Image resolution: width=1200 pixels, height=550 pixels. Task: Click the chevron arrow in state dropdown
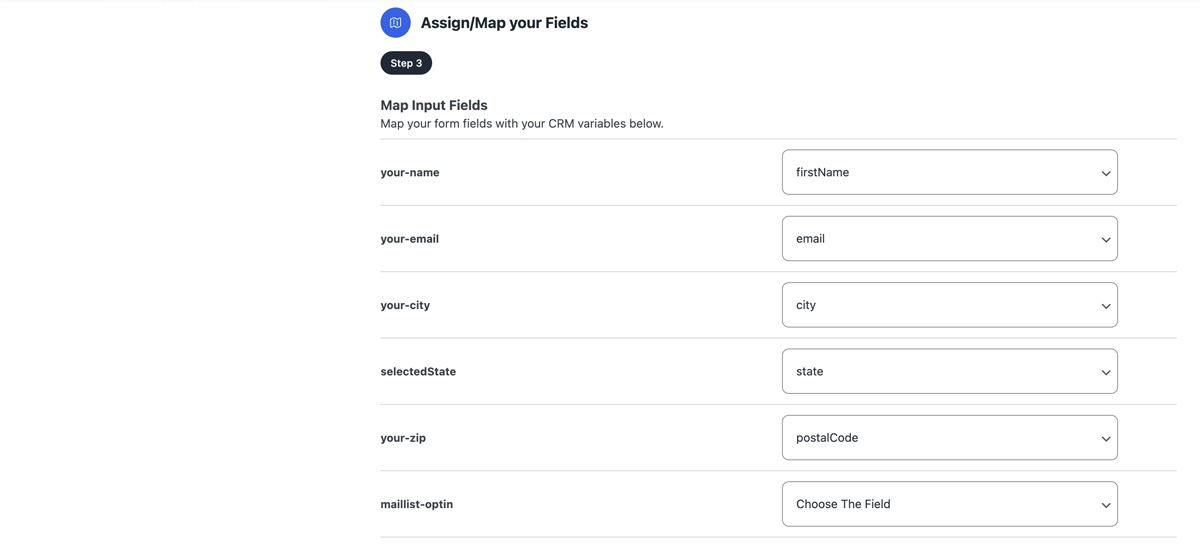point(1105,372)
